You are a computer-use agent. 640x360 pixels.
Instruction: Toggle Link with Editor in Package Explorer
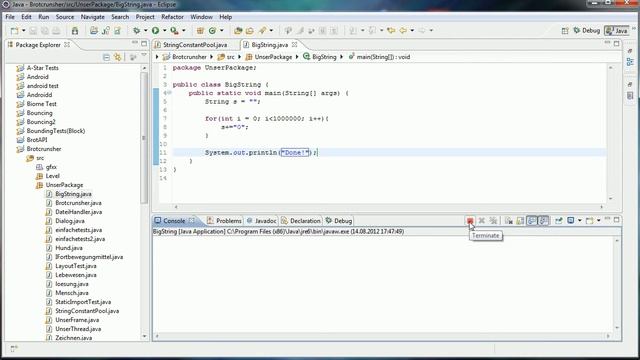tap(118, 57)
